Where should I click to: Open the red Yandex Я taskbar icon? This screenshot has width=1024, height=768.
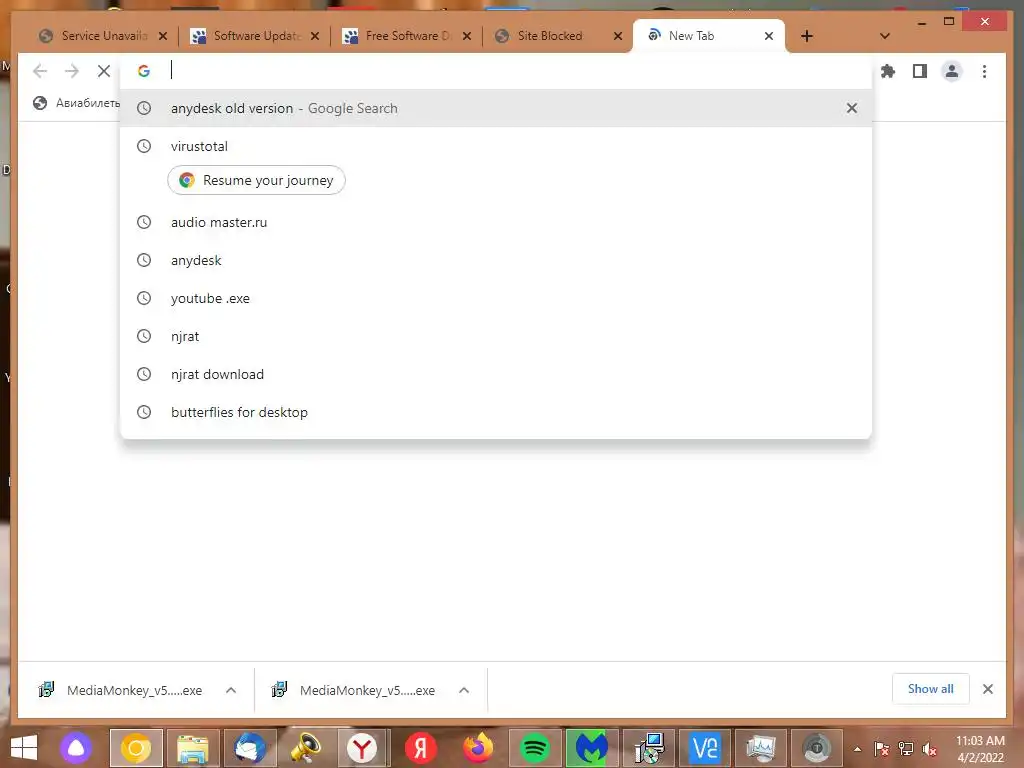(421, 748)
